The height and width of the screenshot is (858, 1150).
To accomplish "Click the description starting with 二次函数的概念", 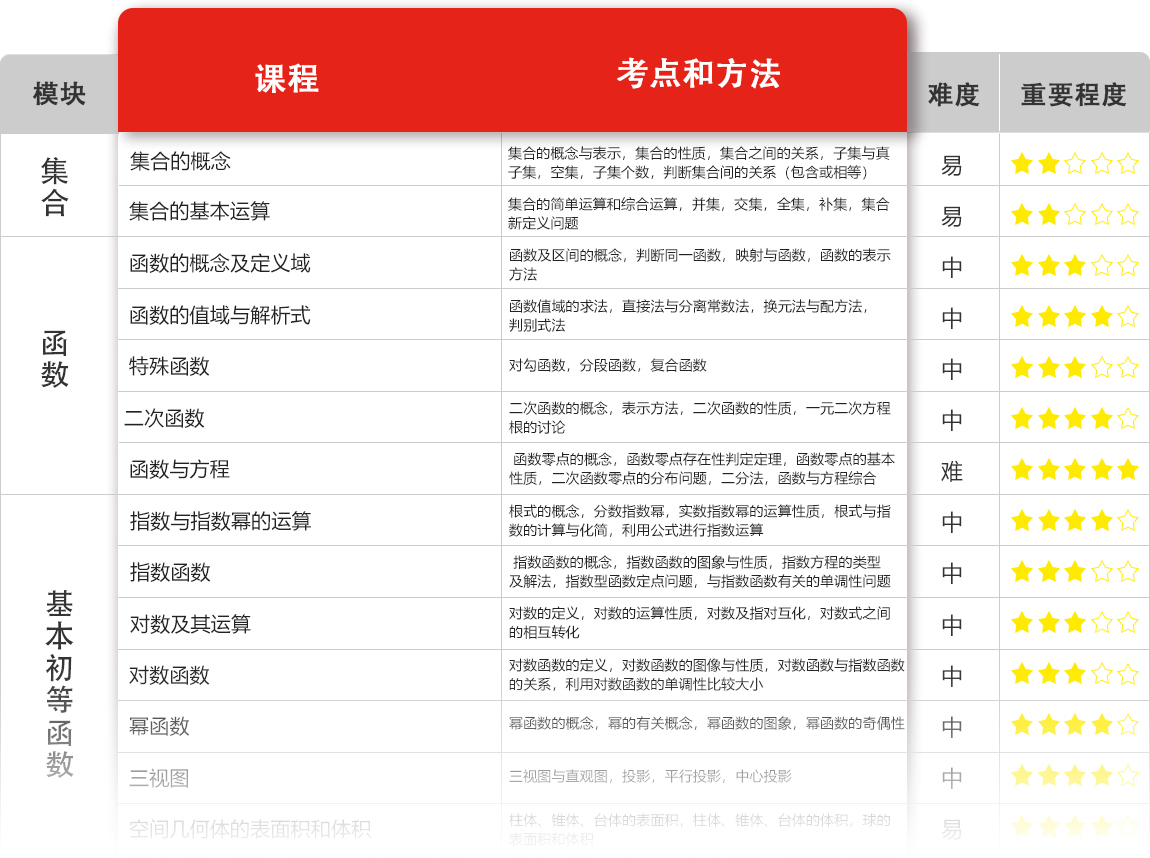I will point(700,417).
